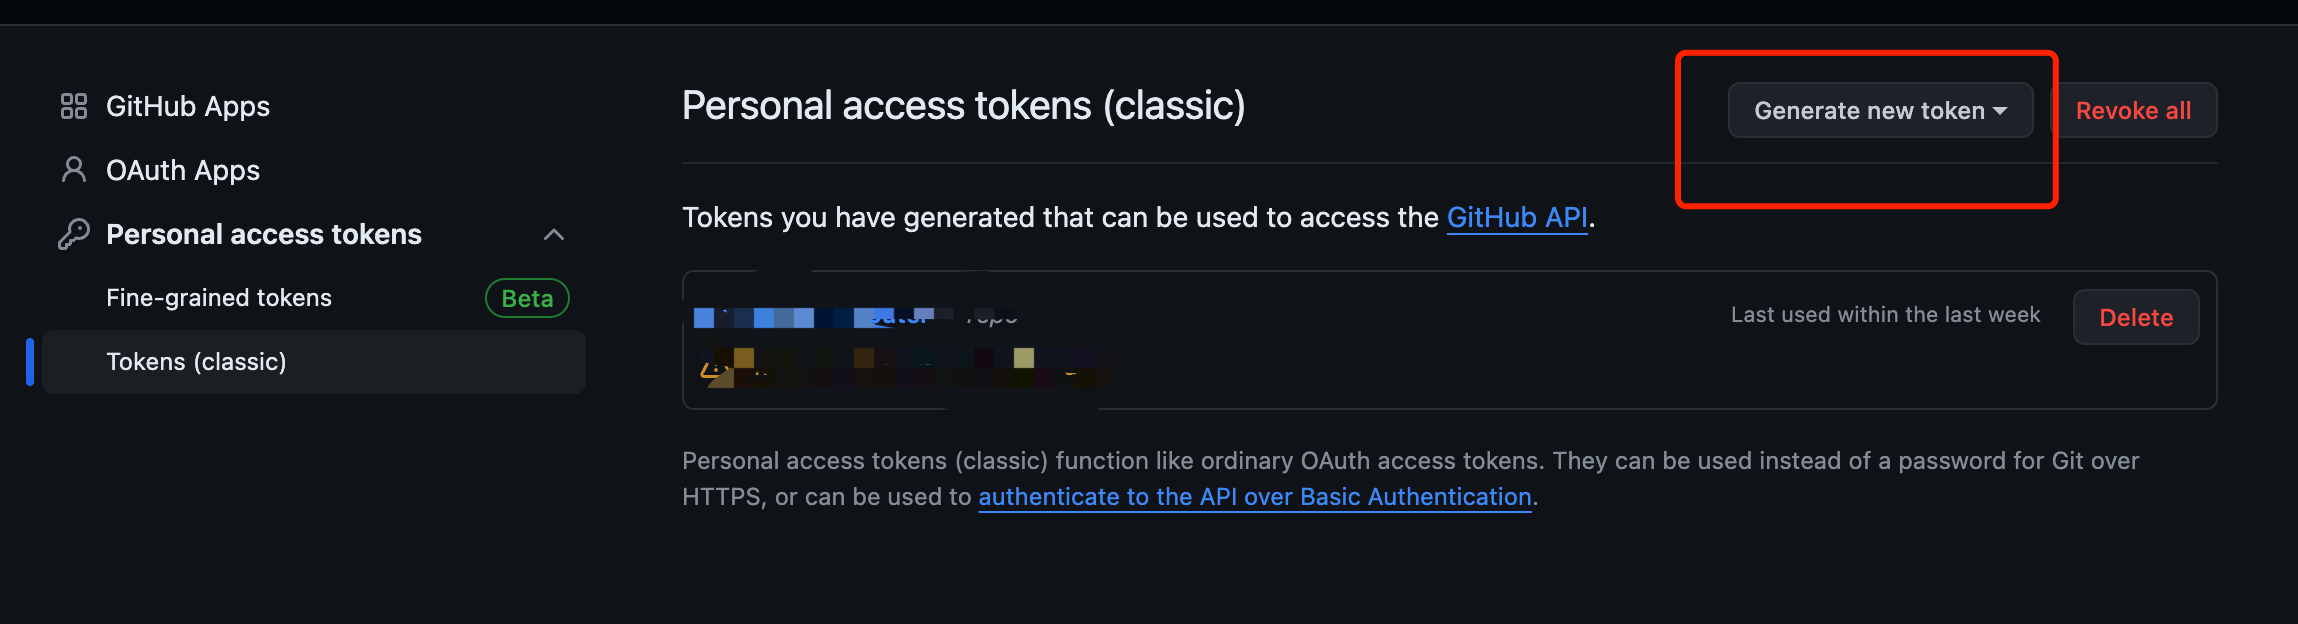2298x624 pixels.
Task: Click the Personal access tokens sidebar label
Action: [264, 234]
